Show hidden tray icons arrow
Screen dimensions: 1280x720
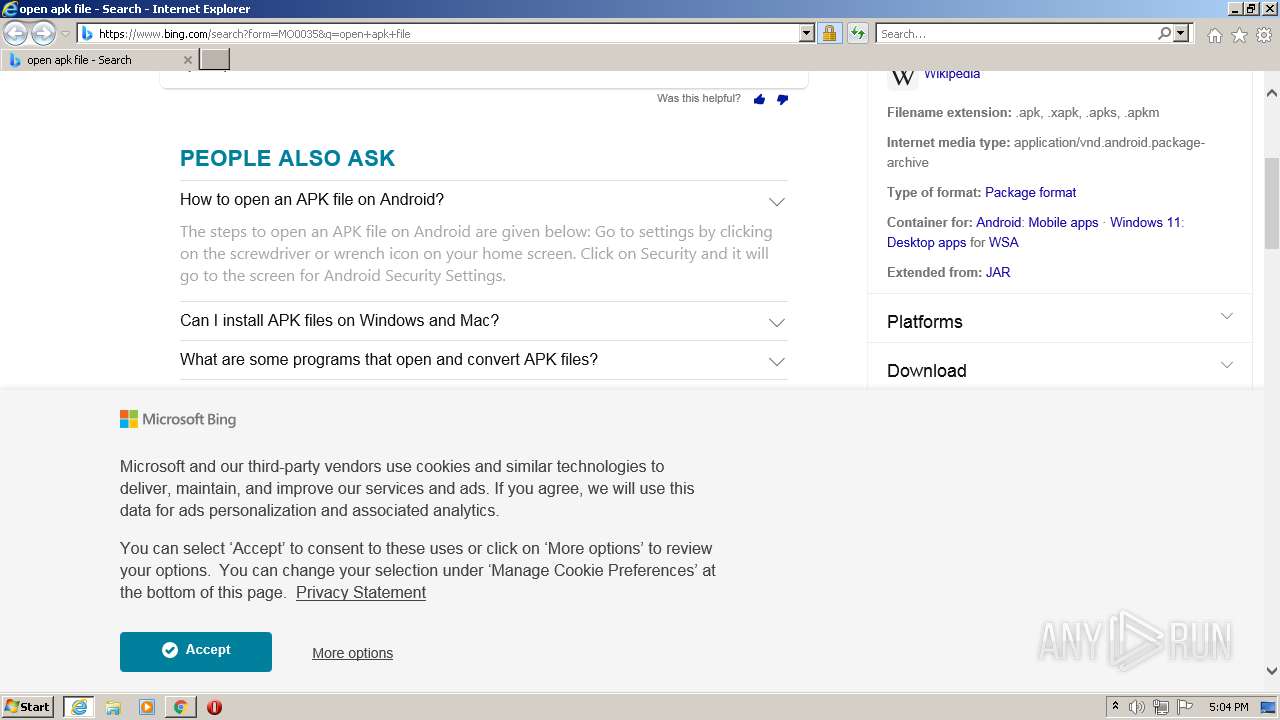(1115, 707)
